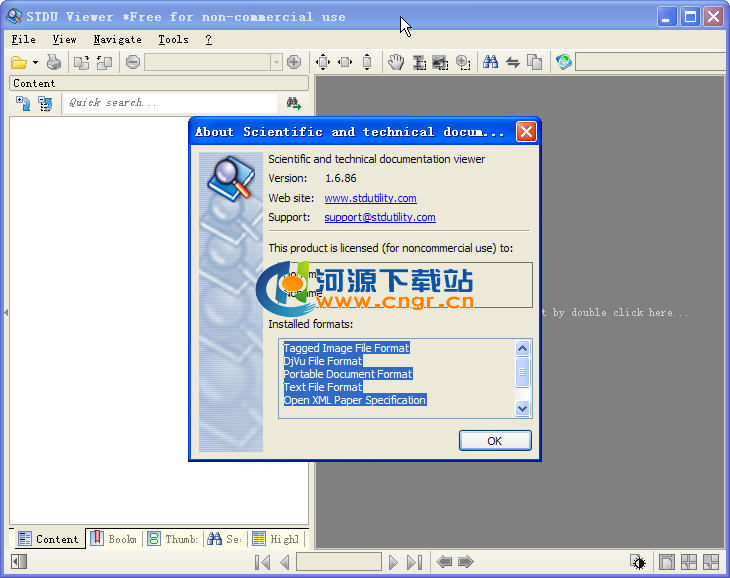The image size is (730, 578).
Task: Expand all items in Content panel
Action: [23, 103]
